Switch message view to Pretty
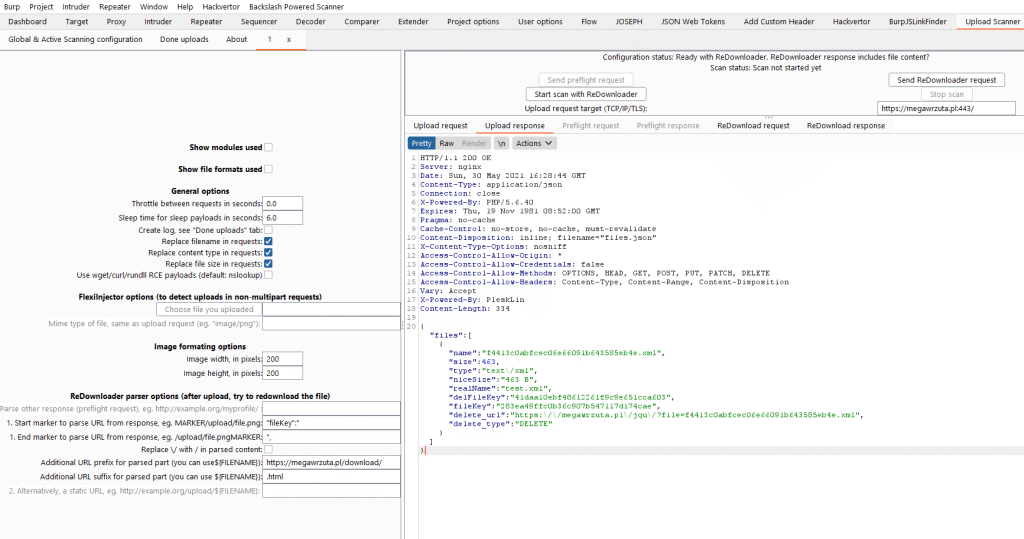 coord(421,143)
